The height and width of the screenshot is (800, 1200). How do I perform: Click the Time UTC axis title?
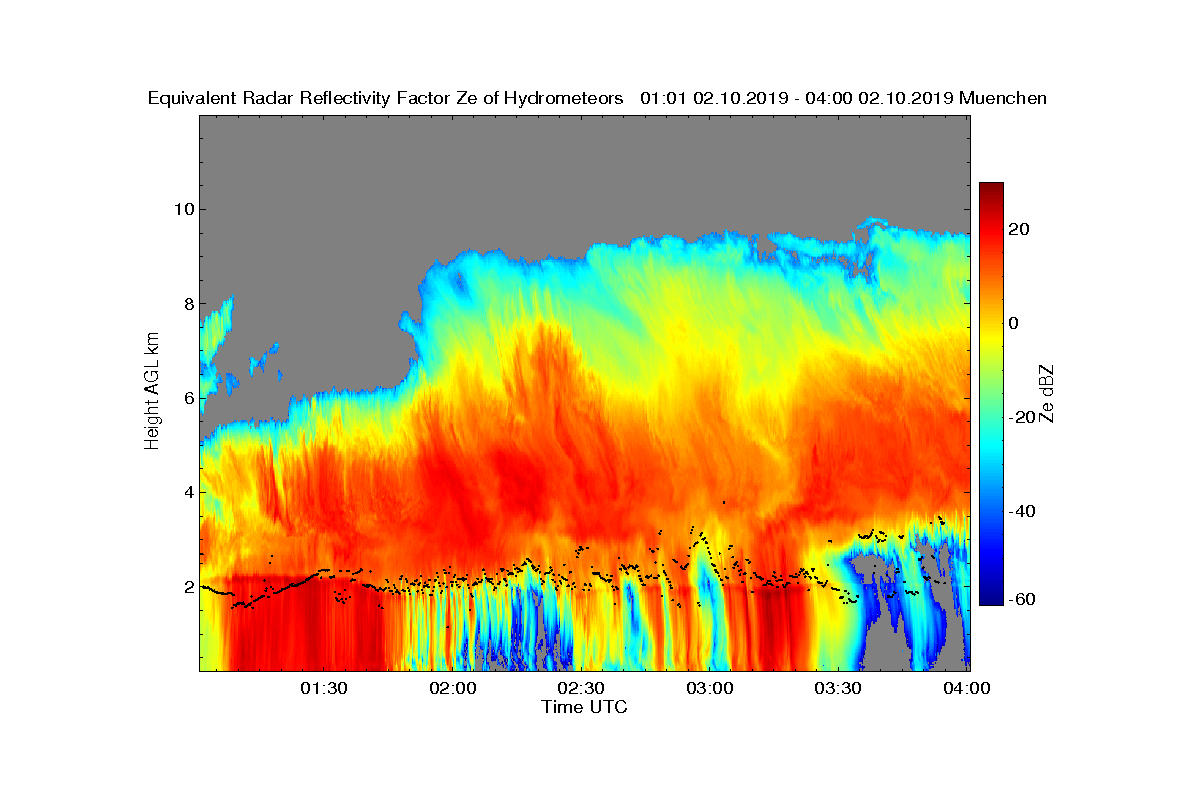pyautogui.click(x=584, y=707)
